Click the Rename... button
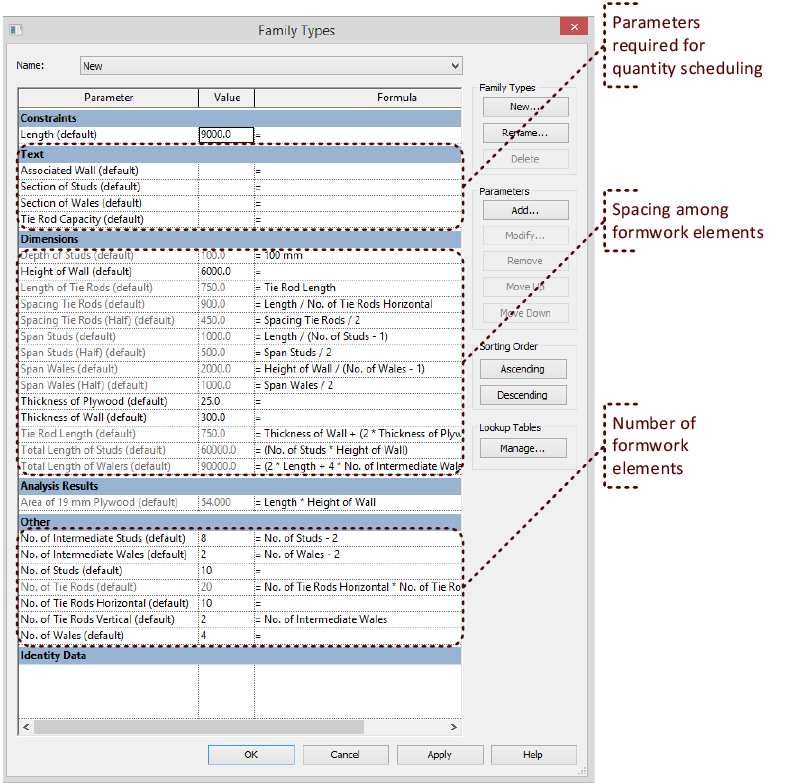 pos(525,133)
